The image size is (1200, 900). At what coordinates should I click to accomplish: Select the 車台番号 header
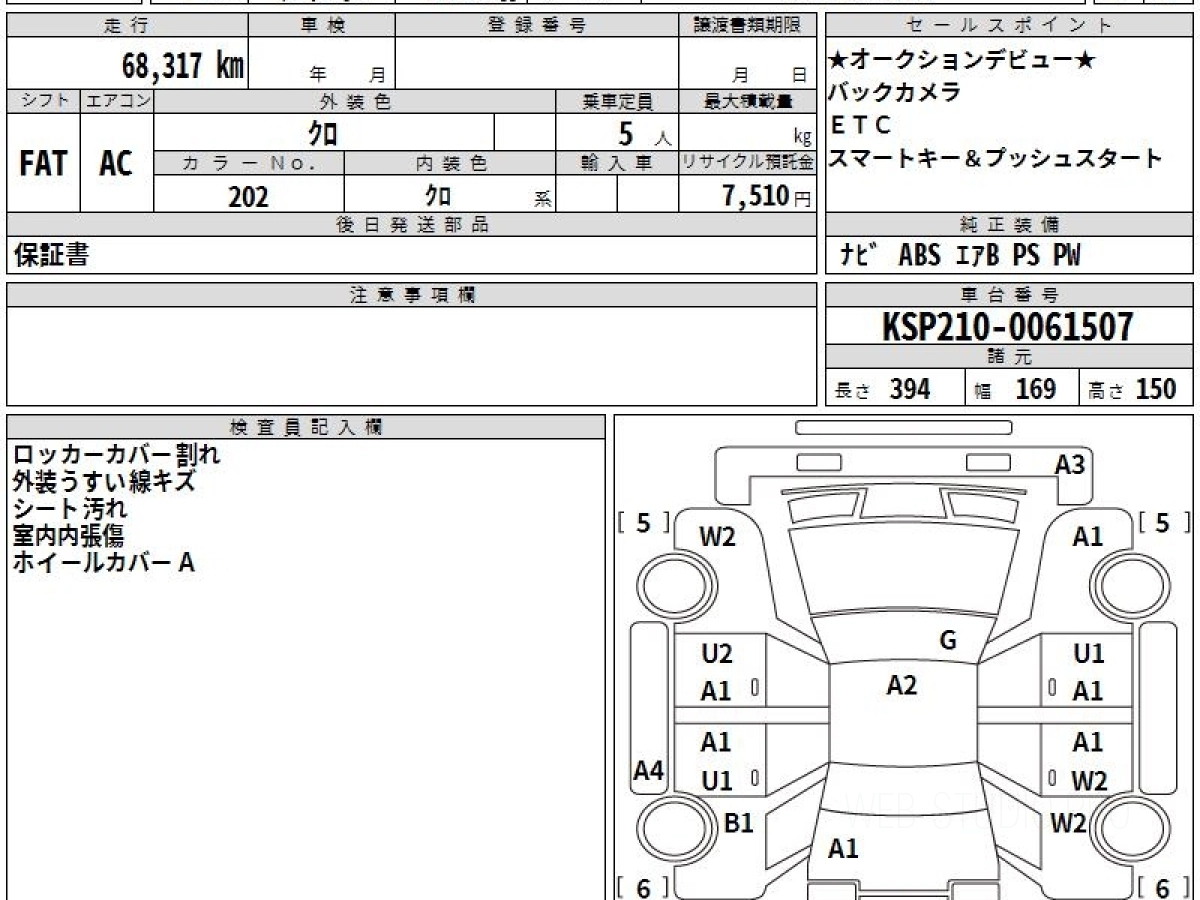tap(1010, 295)
